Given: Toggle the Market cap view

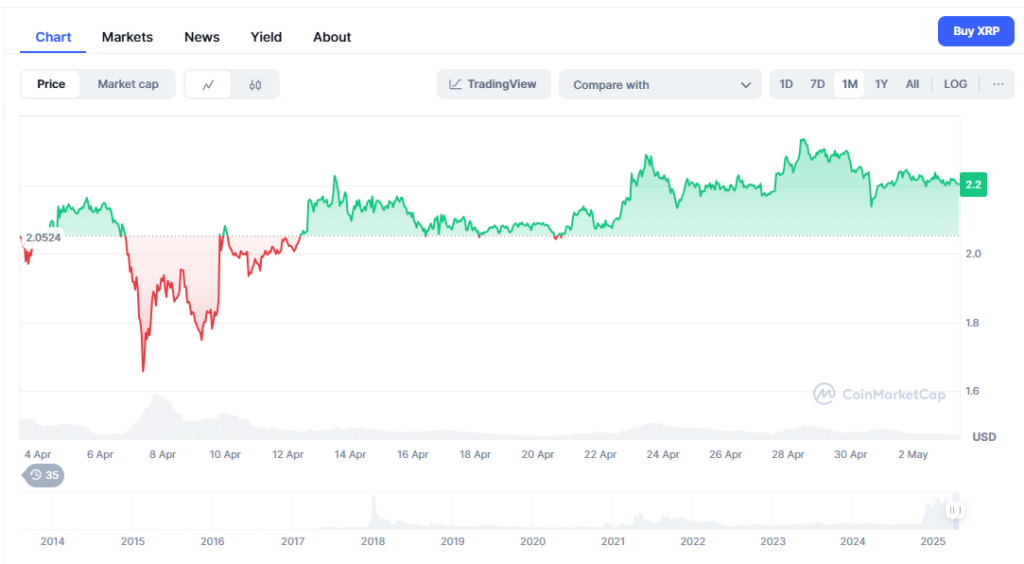Looking at the screenshot, I should pos(128,84).
